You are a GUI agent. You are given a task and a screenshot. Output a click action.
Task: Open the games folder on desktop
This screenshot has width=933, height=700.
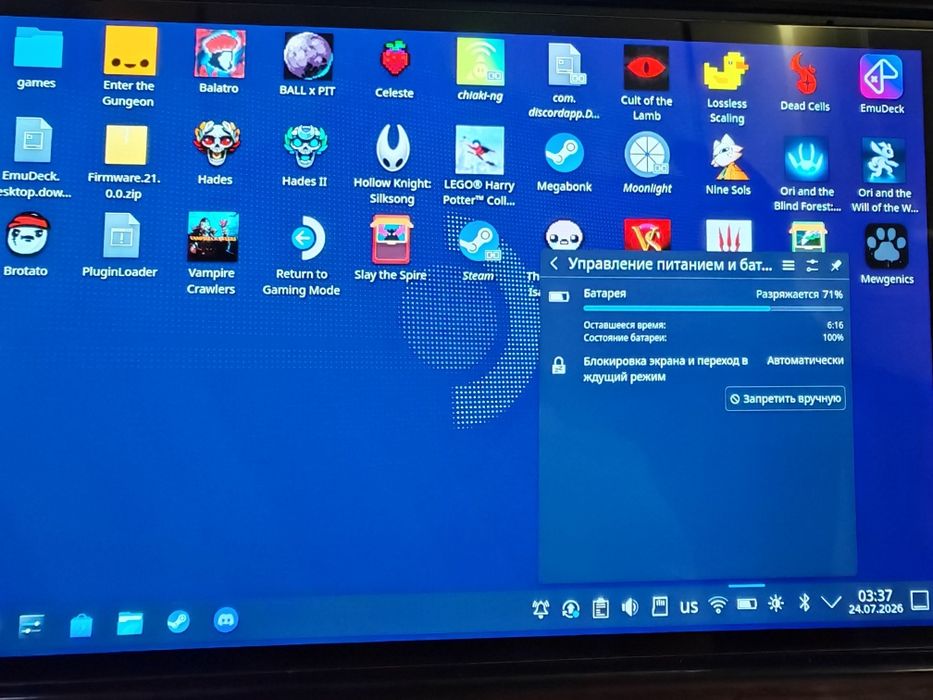[37, 49]
